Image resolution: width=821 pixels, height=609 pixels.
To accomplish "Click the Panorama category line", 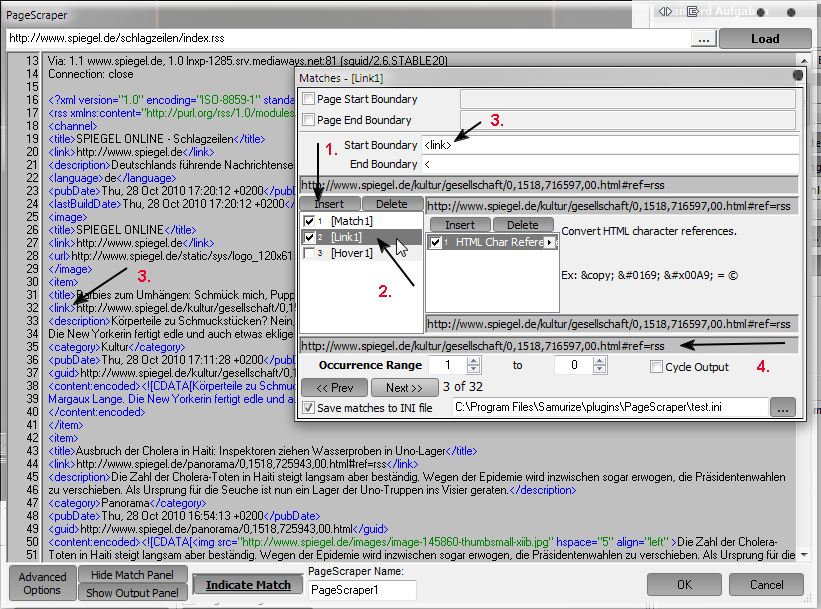I will 127,503.
